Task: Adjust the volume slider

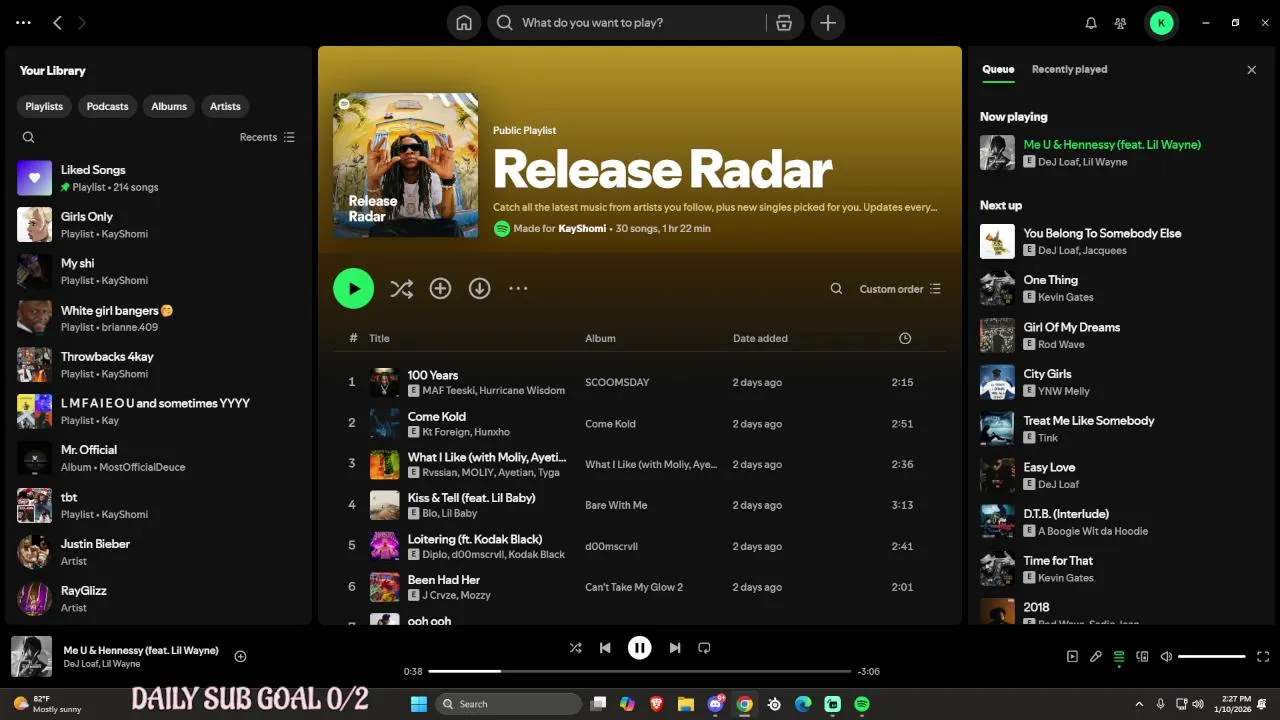Action: click(x=1212, y=657)
